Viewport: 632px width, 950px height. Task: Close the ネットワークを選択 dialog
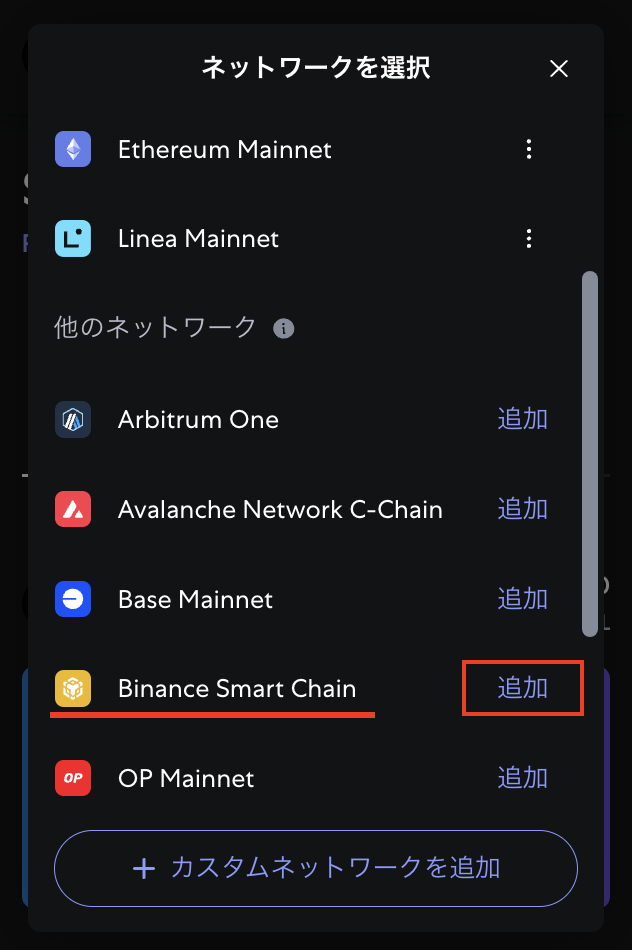(559, 68)
